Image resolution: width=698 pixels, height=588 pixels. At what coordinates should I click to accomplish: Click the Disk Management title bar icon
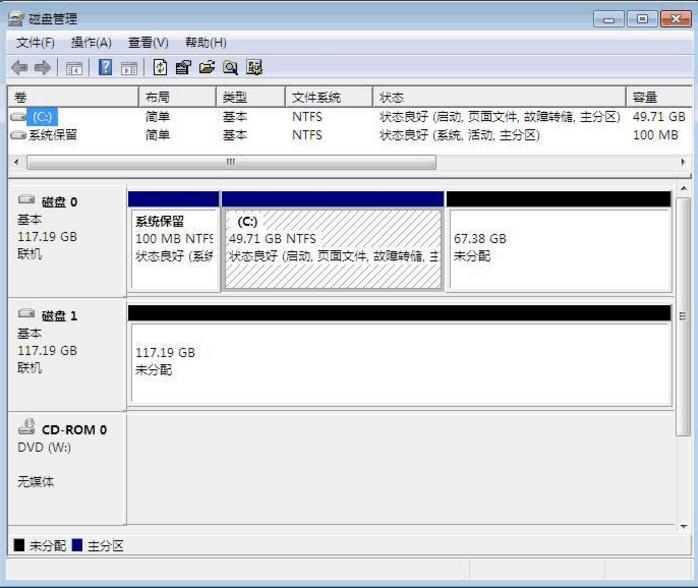[16, 19]
